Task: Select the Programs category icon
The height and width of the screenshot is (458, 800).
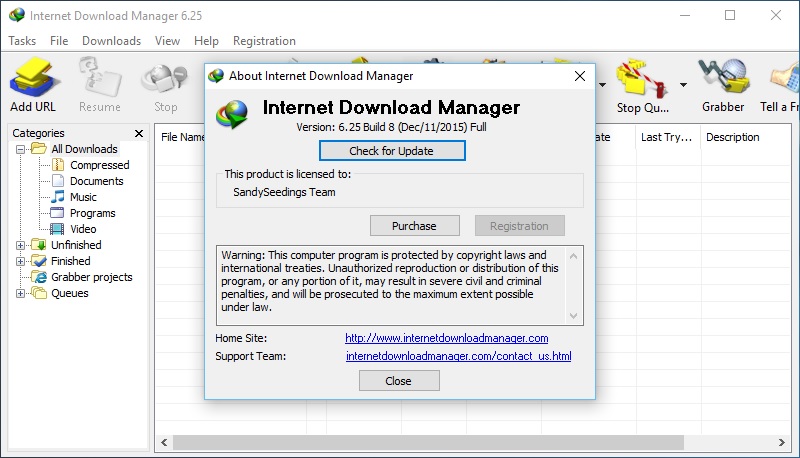Action: coord(57,213)
